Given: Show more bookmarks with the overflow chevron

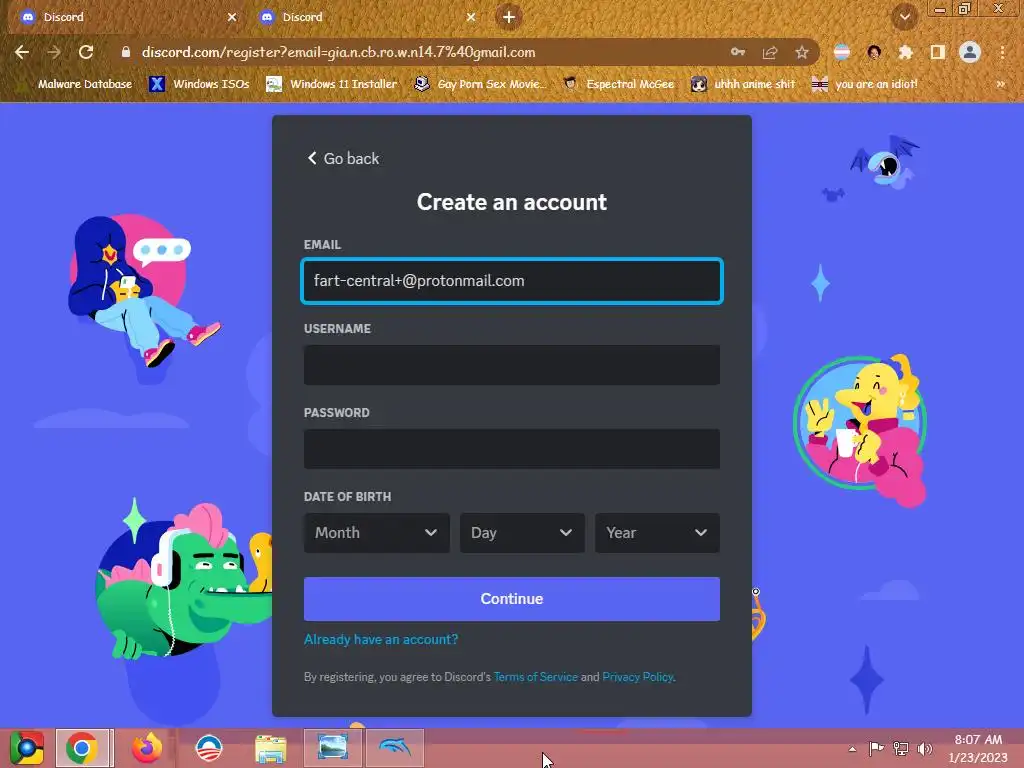Looking at the screenshot, I should pyautogui.click(x=1000, y=84).
